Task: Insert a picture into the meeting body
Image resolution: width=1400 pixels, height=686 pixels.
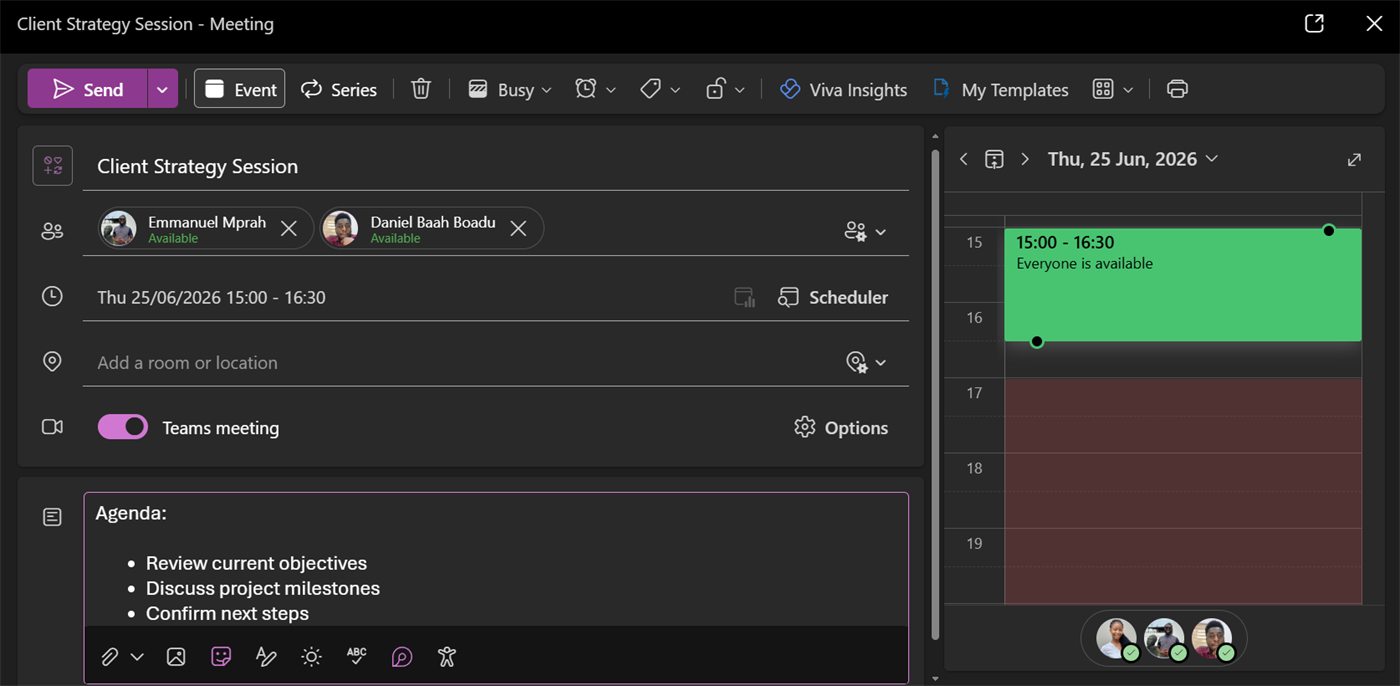Action: [176, 657]
